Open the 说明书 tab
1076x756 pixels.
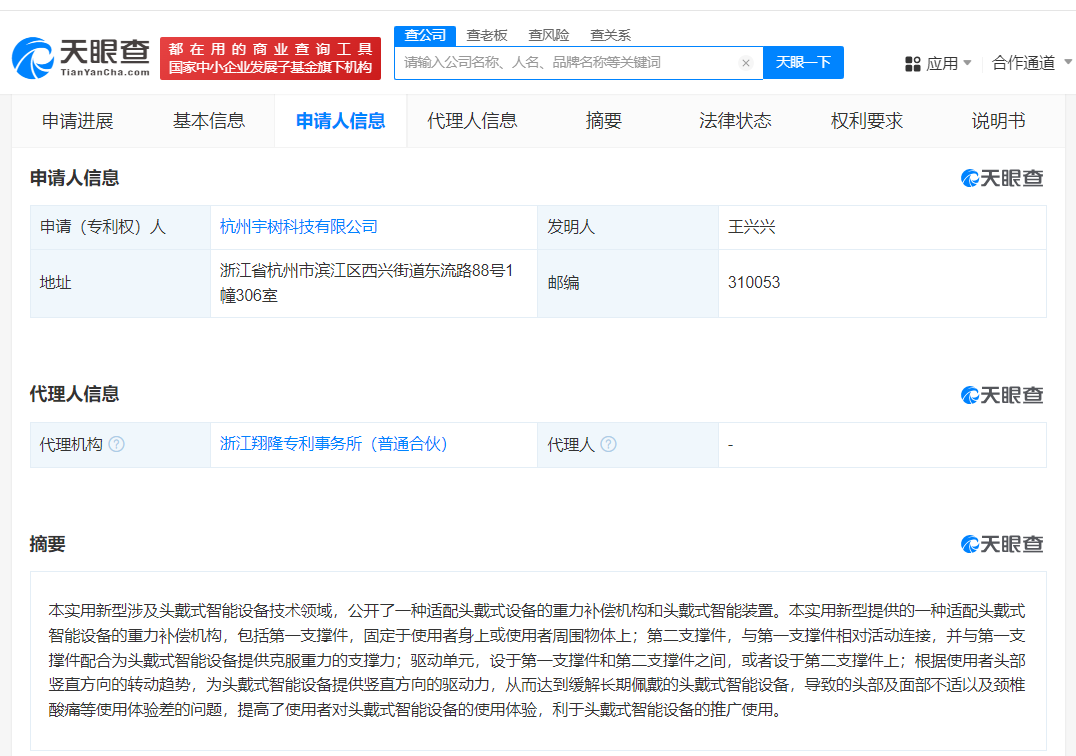coord(998,121)
